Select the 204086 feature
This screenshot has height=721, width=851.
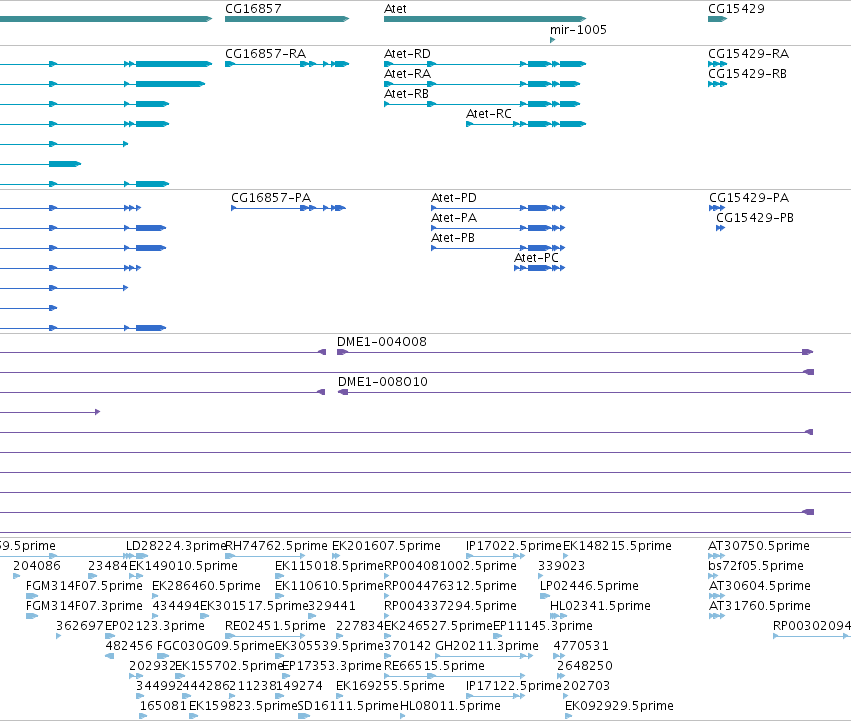point(37,566)
